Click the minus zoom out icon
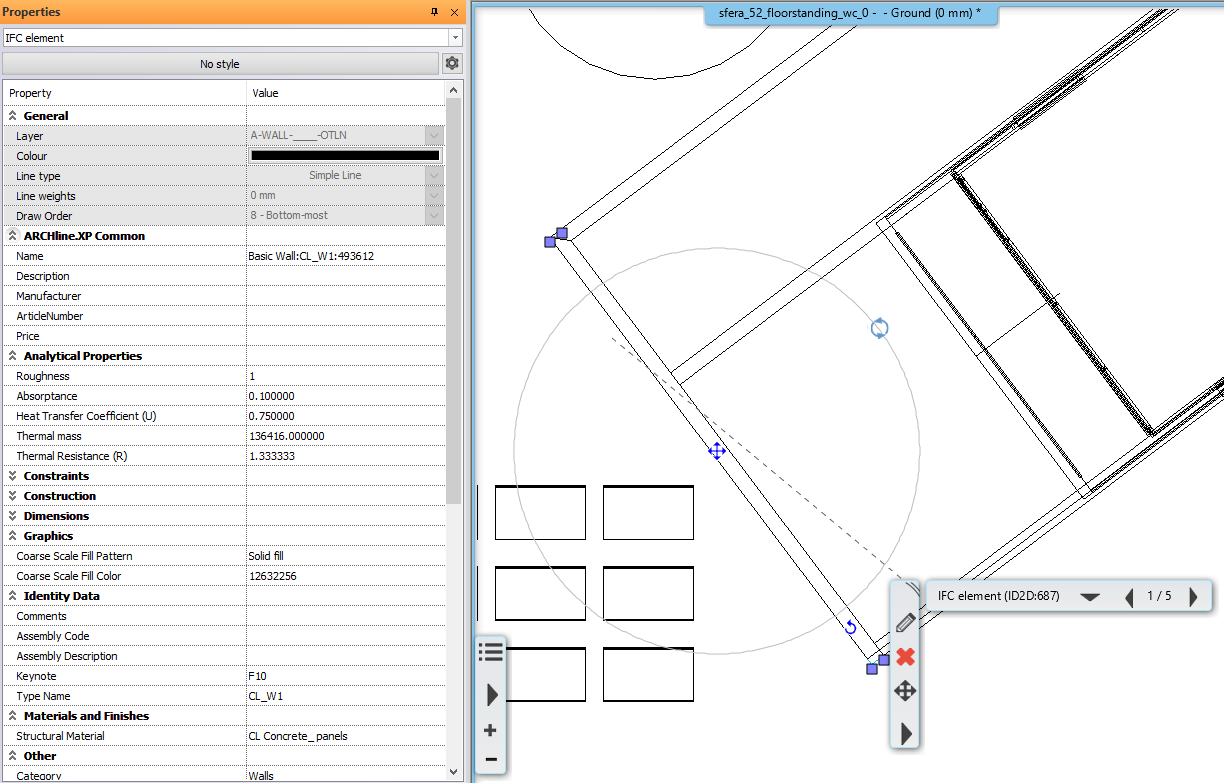The width and height of the screenshot is (1224, 783). point(491,760)
